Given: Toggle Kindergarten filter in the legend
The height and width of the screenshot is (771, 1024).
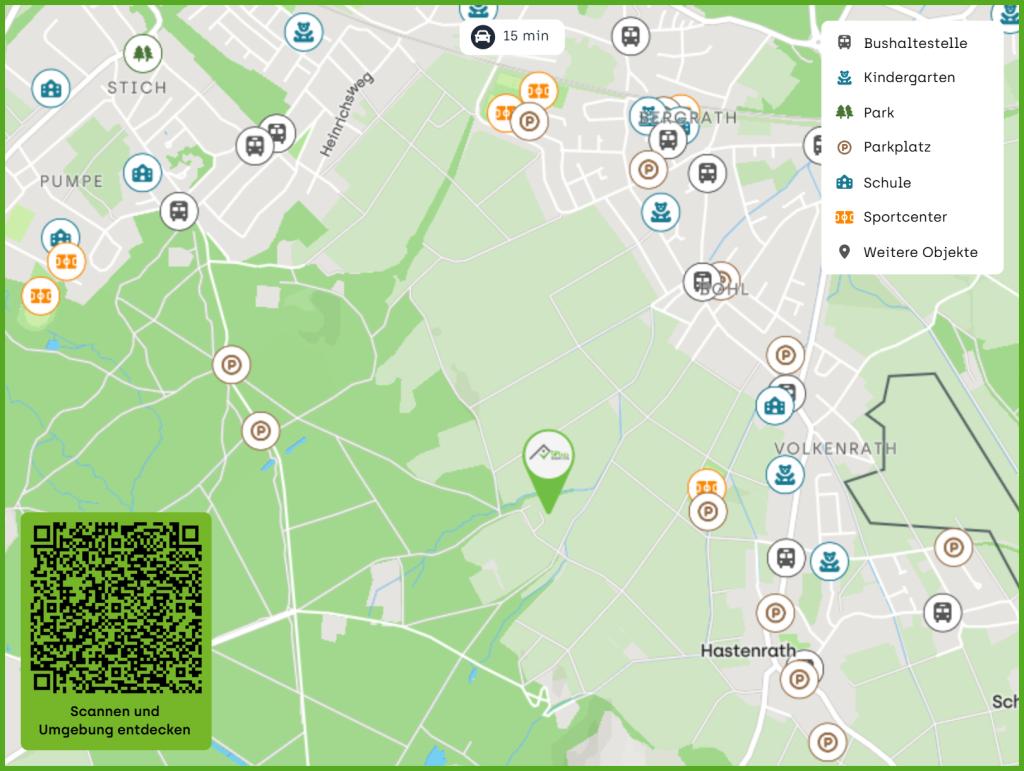Looking at the screenshot, I should pyautogui.click(x=908, y=77).
